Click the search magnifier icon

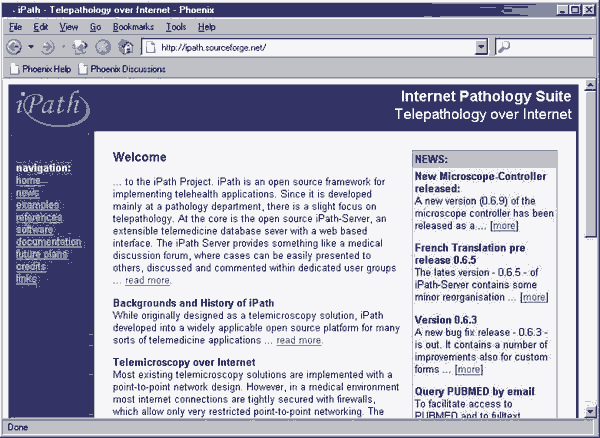[504, 47]
